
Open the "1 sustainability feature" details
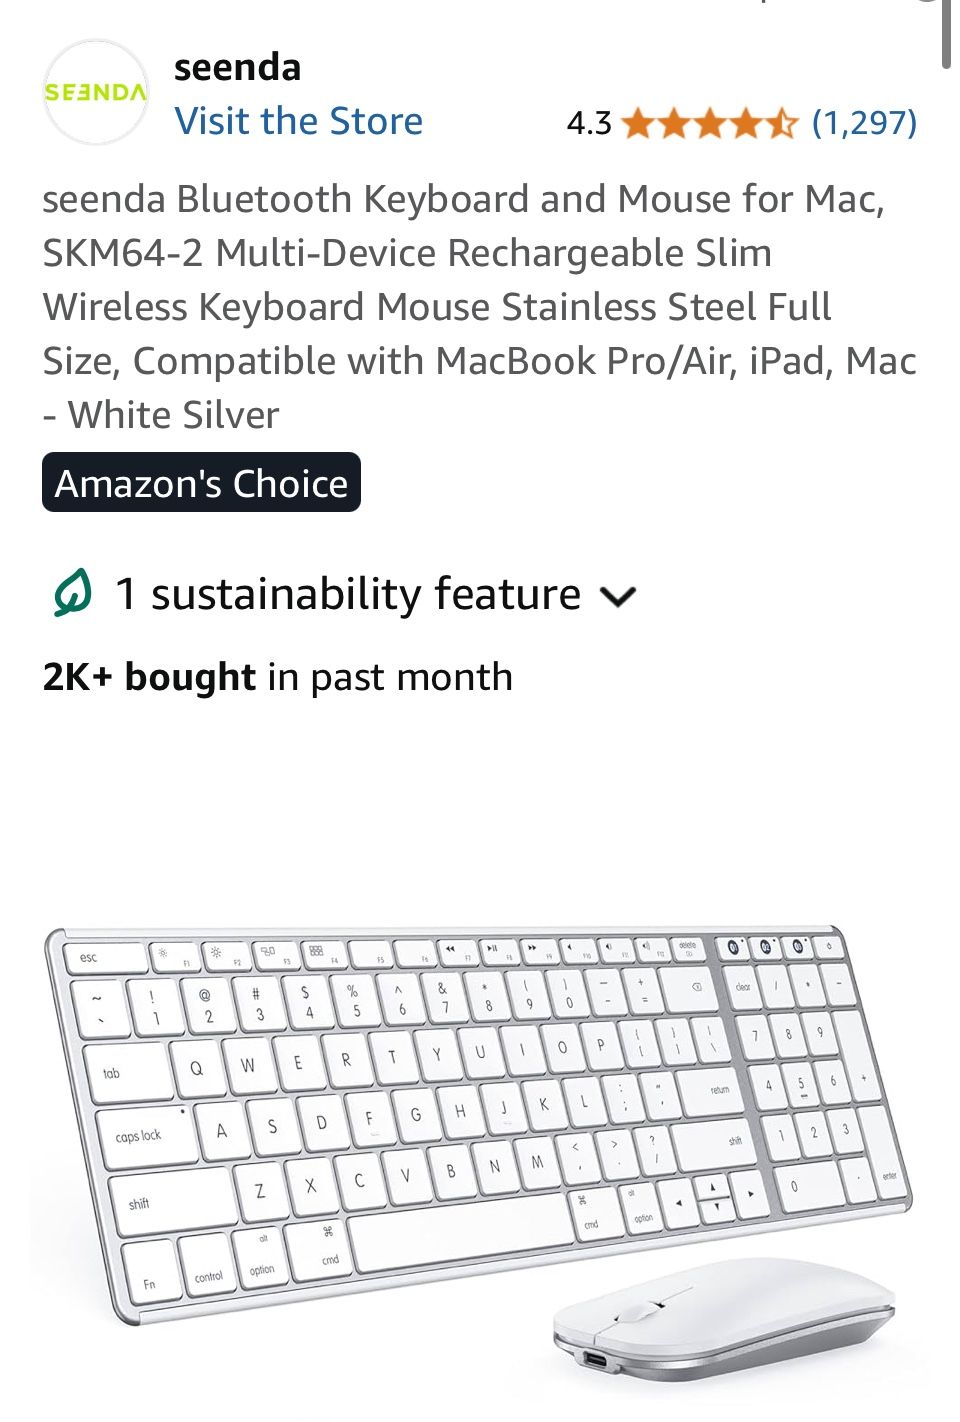[348, 594]
